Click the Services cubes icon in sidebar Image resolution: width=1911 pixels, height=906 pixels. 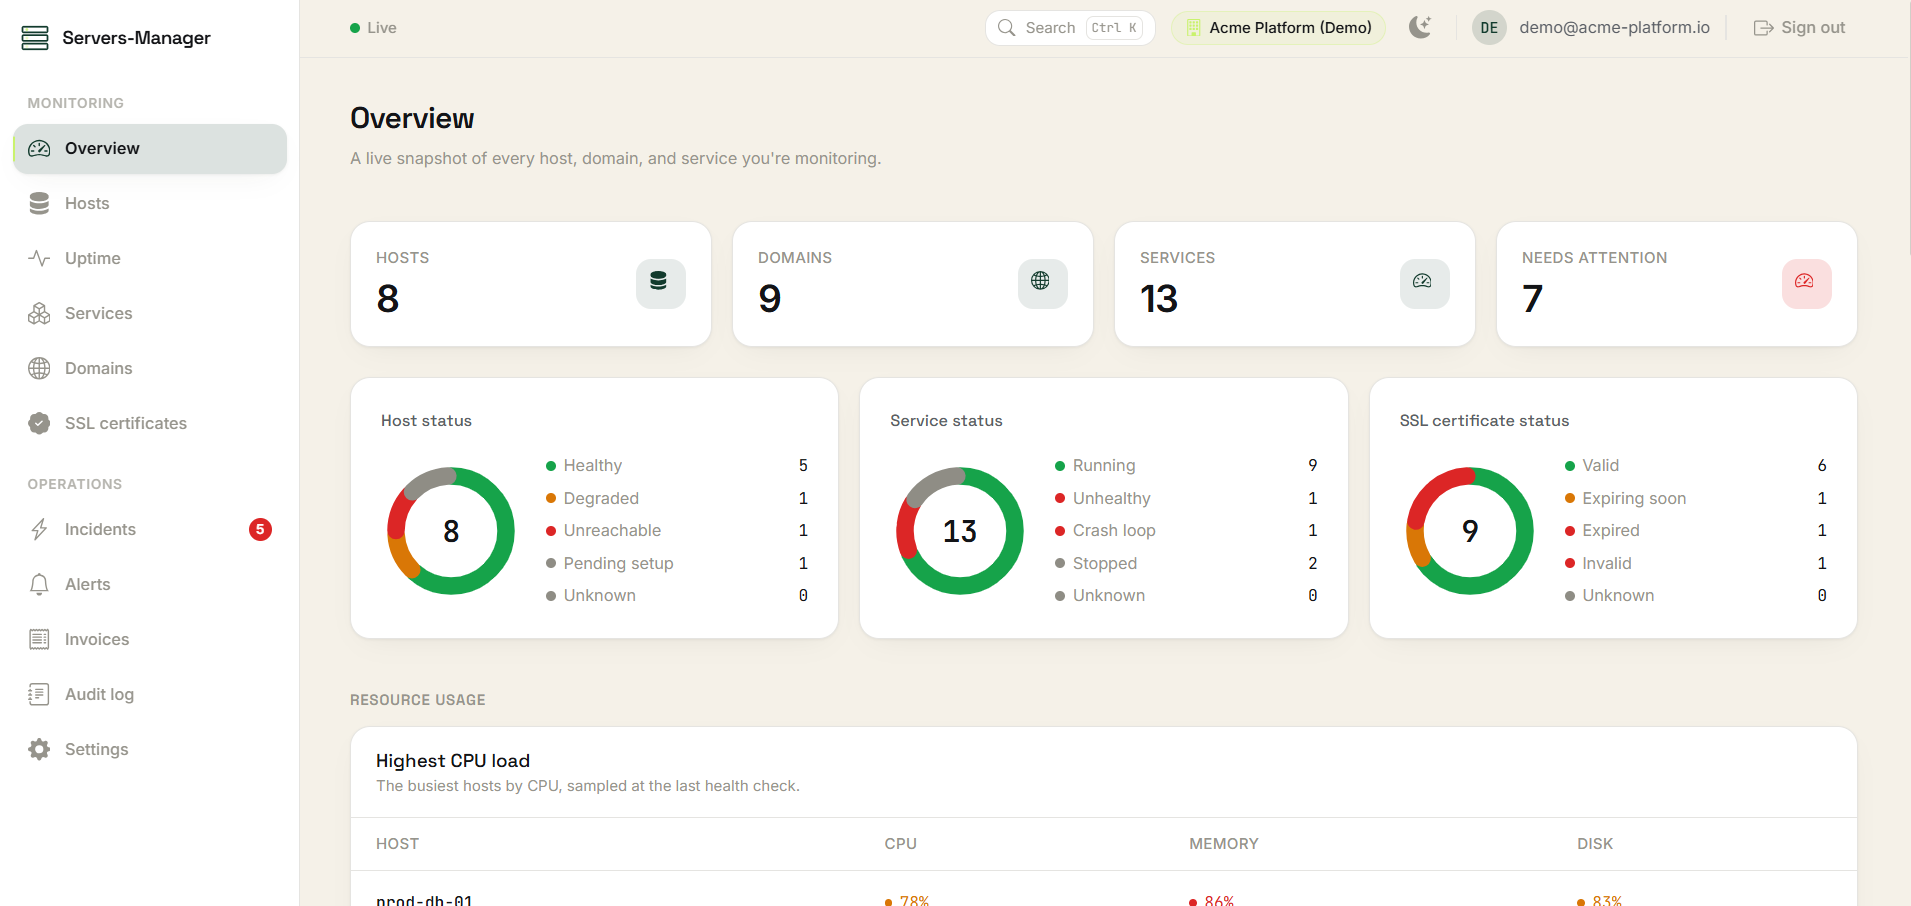pos(39,314)
